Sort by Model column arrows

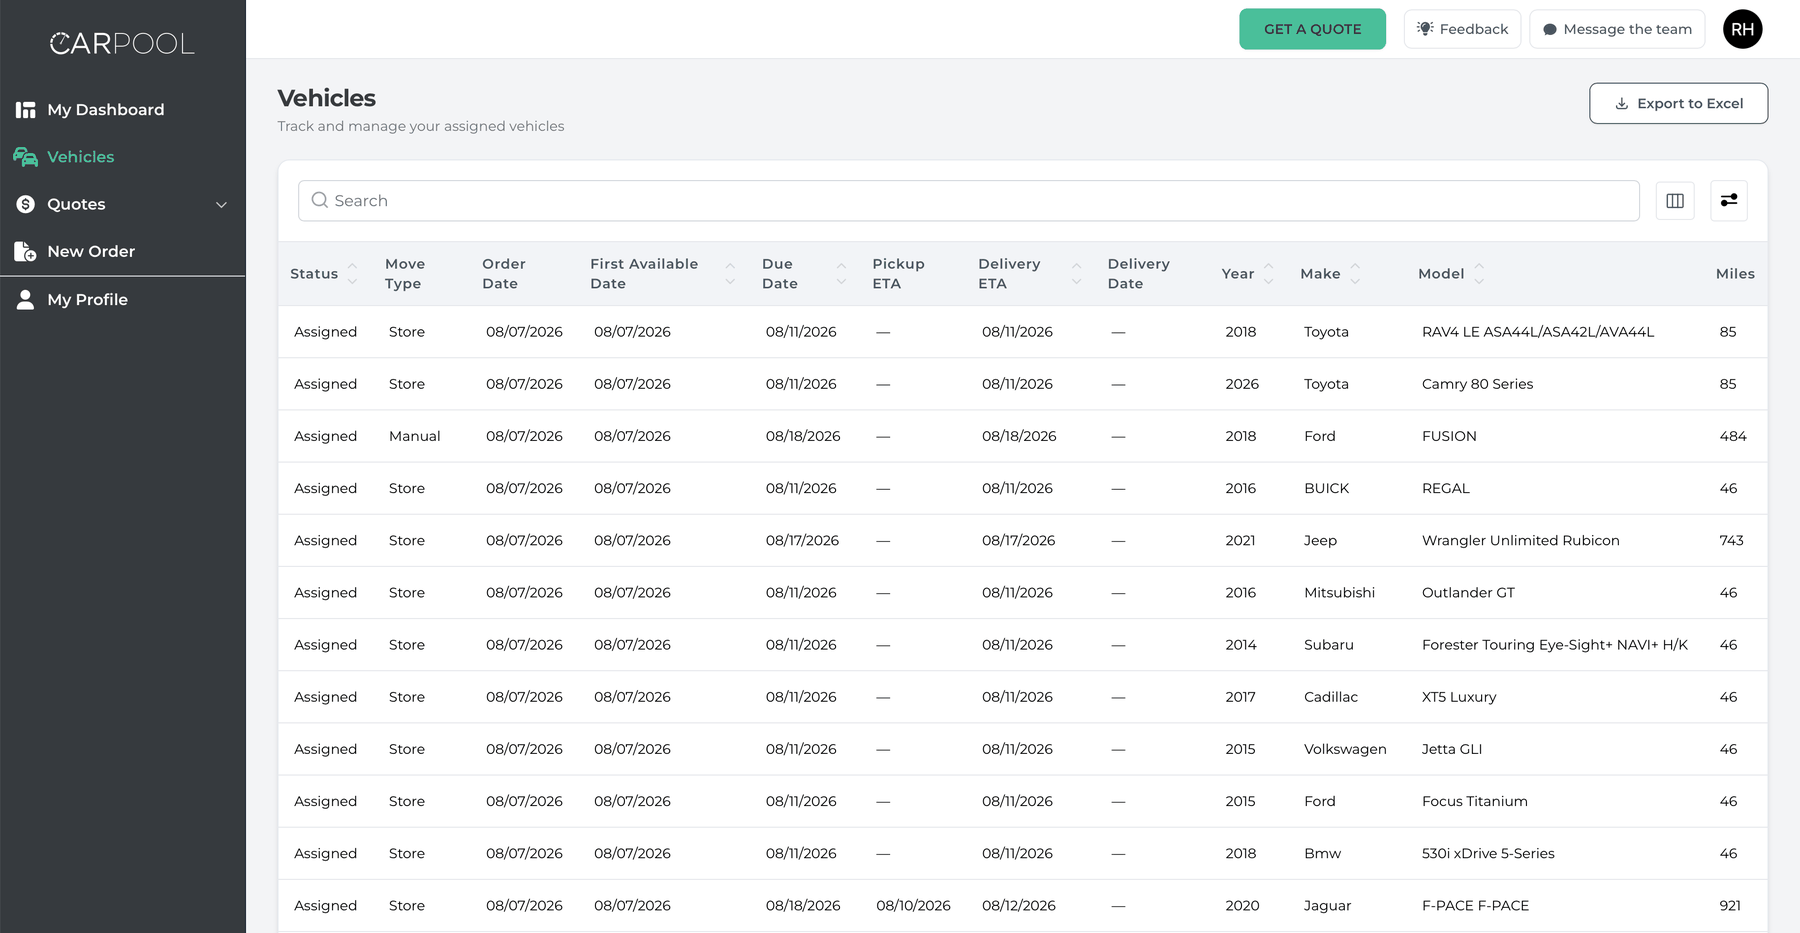1479,274
